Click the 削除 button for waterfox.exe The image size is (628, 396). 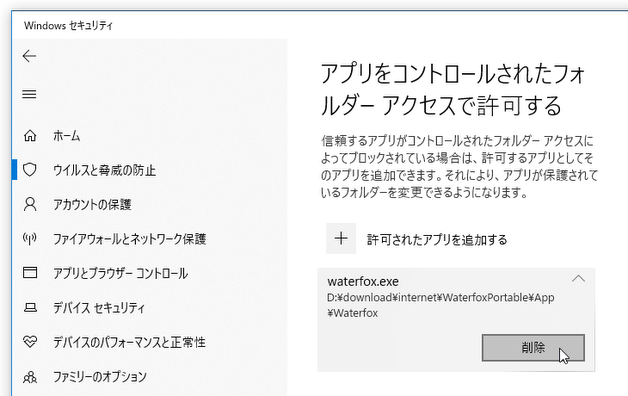(x=533, y=348)
